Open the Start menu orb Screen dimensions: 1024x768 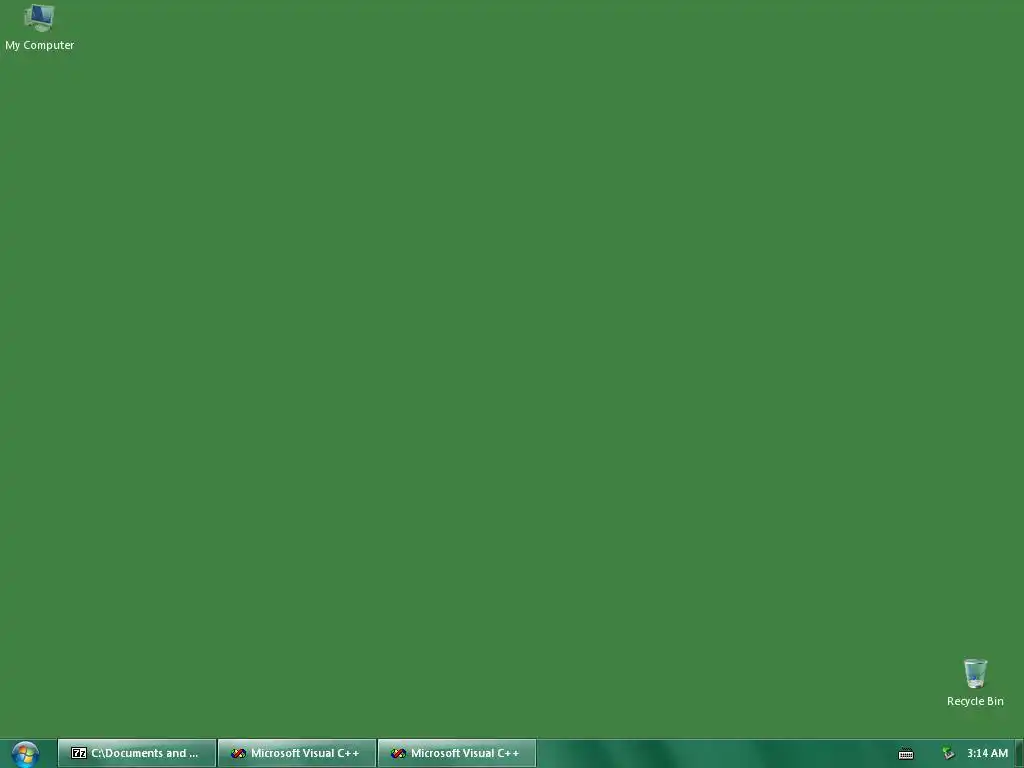point(25,754)
